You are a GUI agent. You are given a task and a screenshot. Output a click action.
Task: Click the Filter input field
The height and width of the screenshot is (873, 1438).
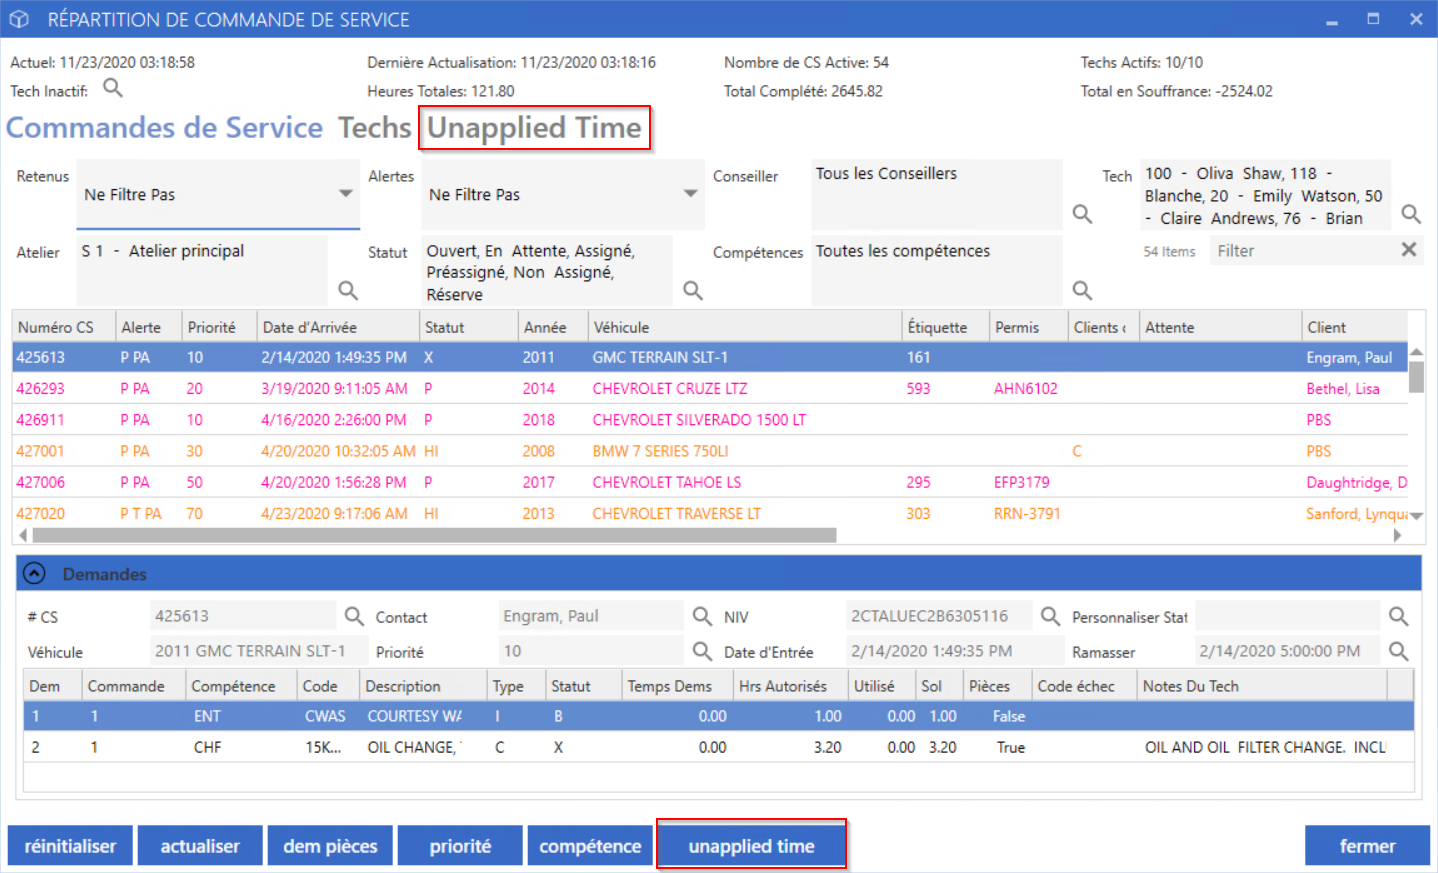pyautogui.click(x=1303, y=251)
